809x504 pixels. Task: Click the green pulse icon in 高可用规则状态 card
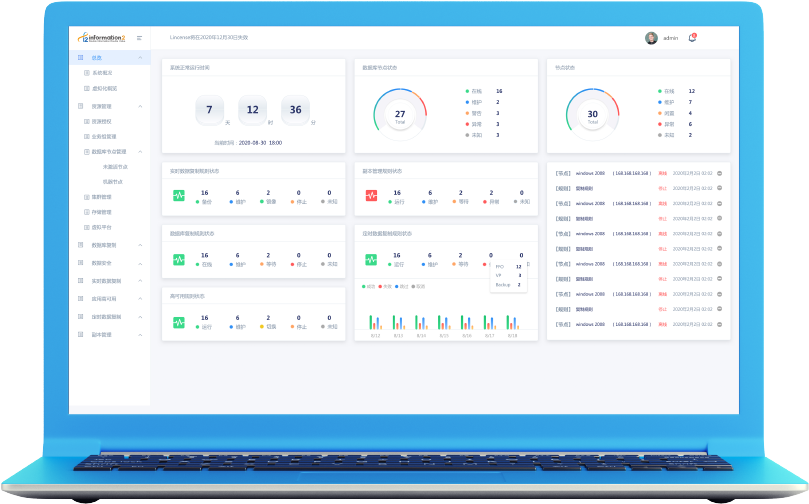click(179, 323)
